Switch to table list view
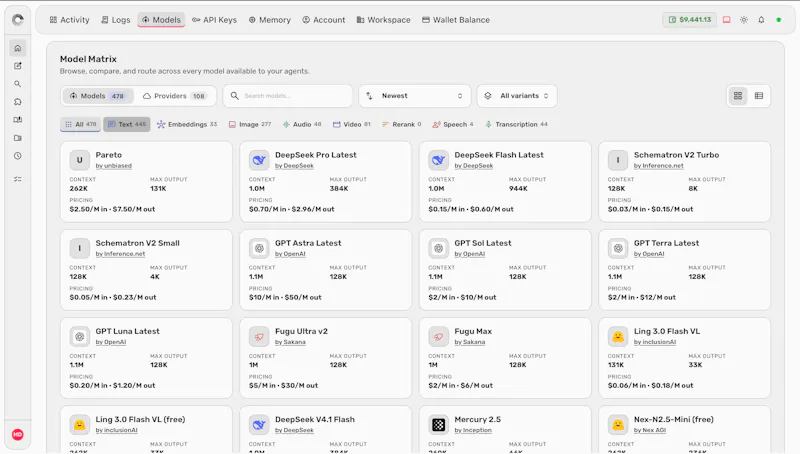 pos(759,96)
